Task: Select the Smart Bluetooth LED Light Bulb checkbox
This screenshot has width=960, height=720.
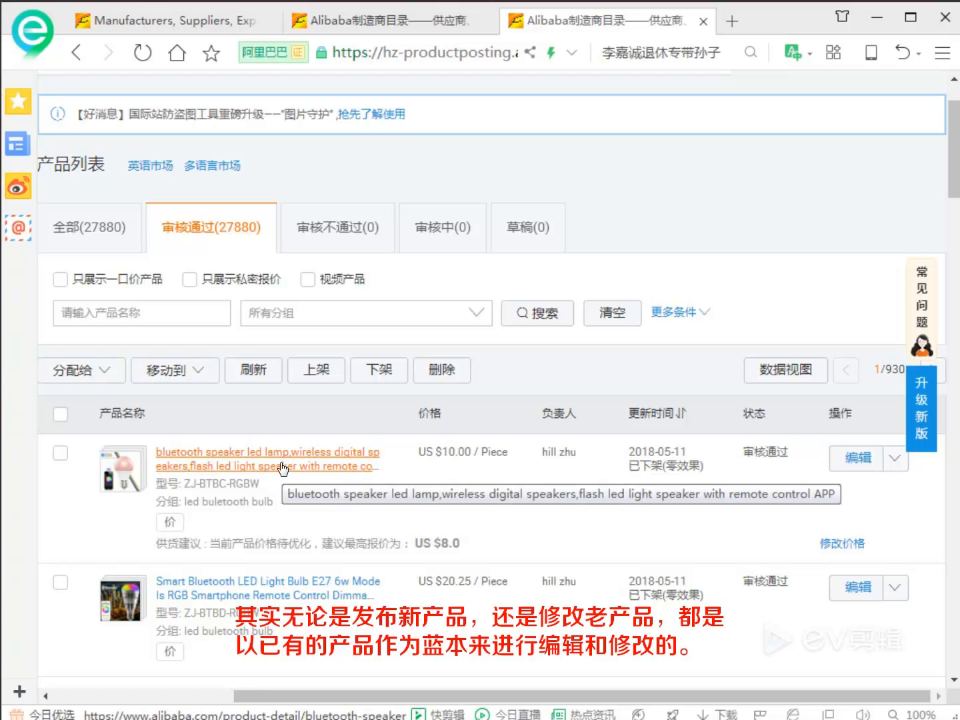Action: (x=60, y=582)
